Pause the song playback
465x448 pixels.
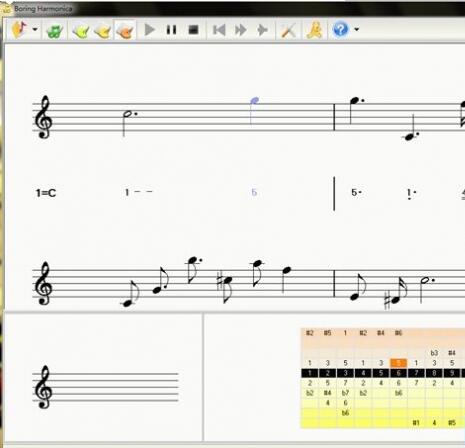click(x=171, y=30)
